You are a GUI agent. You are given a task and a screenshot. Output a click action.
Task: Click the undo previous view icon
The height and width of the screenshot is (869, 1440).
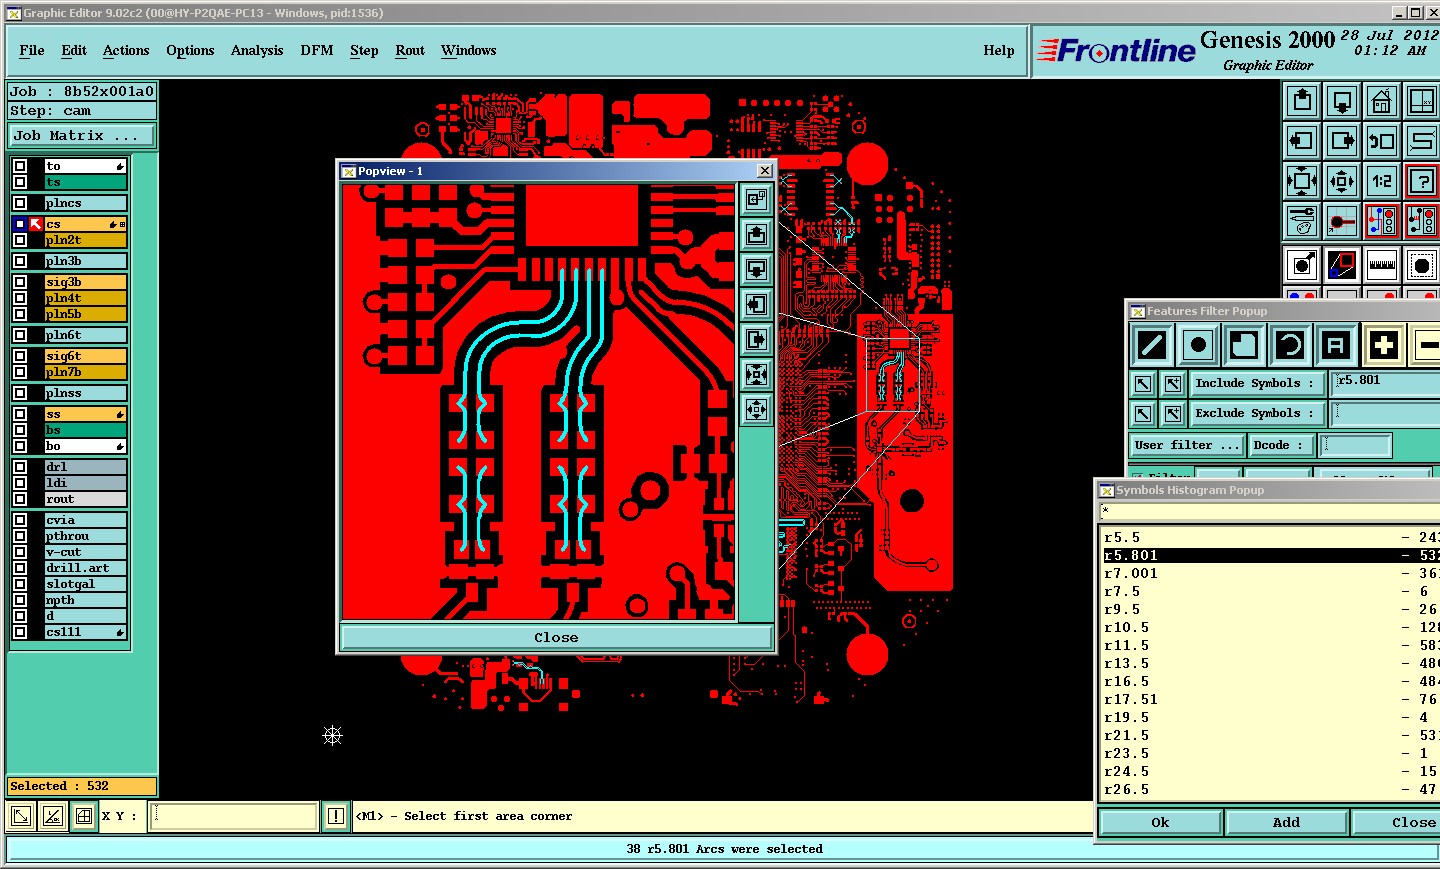(x=1382, y=141)
